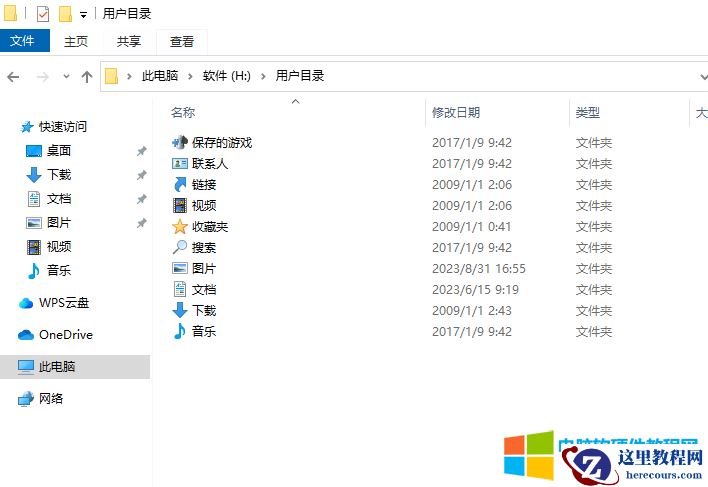Viewport: 708px width, 487px height.
Task: Go back with the left arrow button
Action: click(13, 77)
